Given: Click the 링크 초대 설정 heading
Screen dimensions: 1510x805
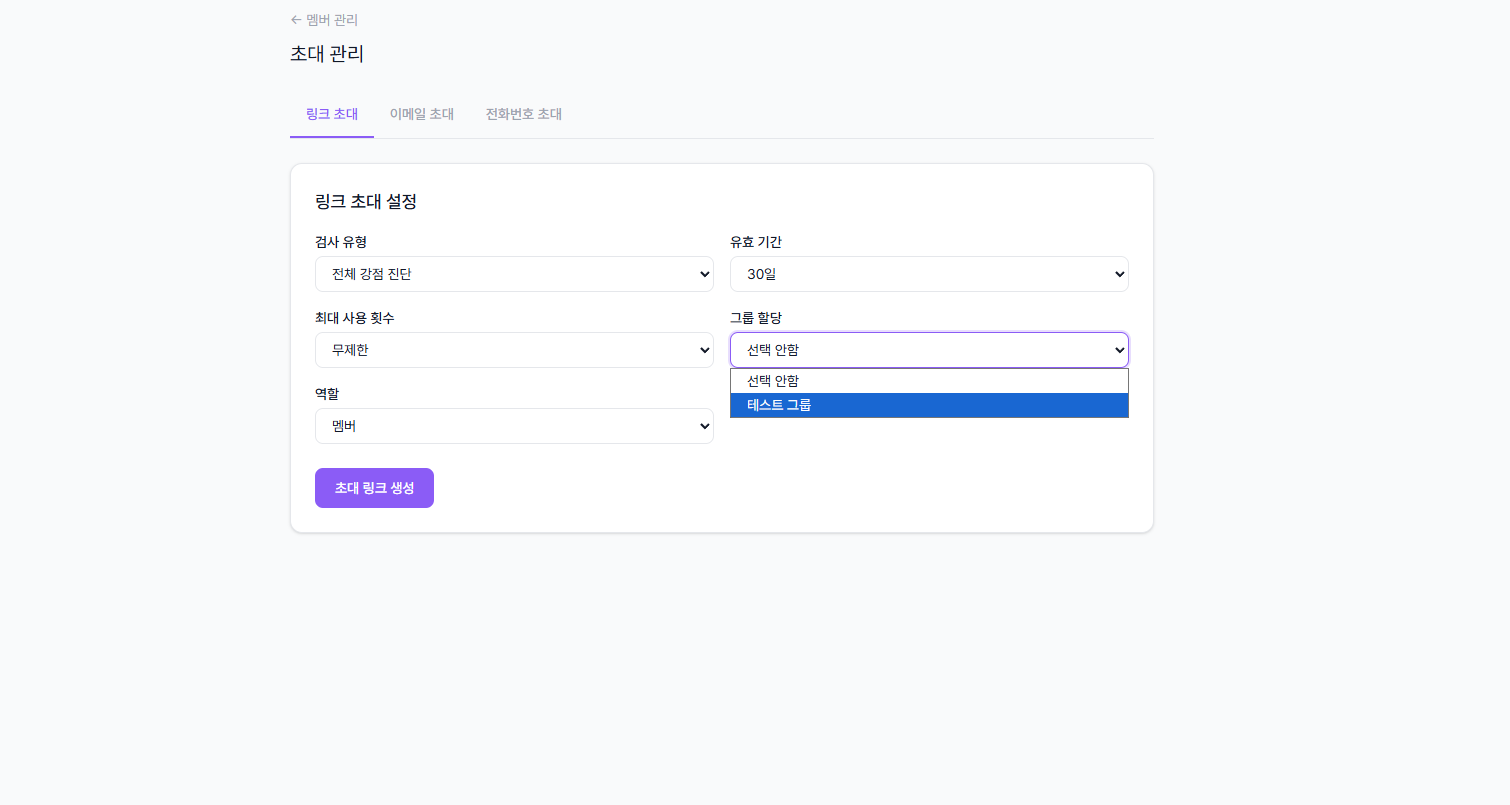Looking at the screenshot, I should pos(366,201).
